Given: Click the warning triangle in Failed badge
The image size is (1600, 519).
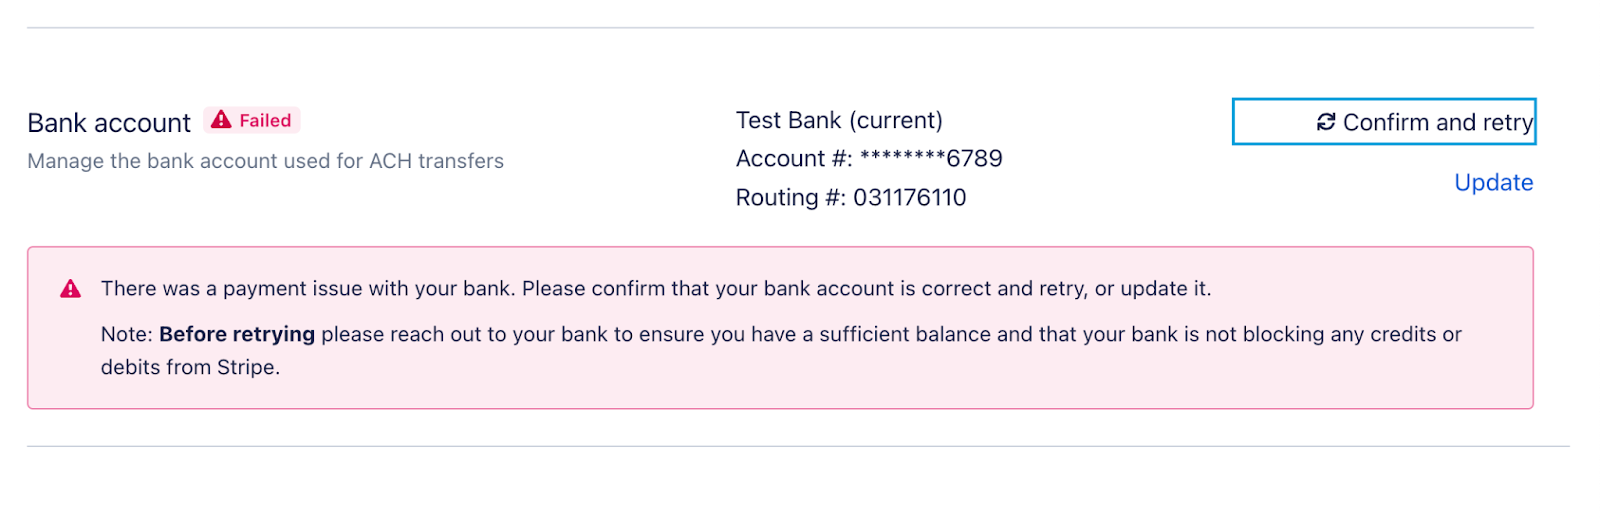Looking at the screenshot, I should pos(221,120).
